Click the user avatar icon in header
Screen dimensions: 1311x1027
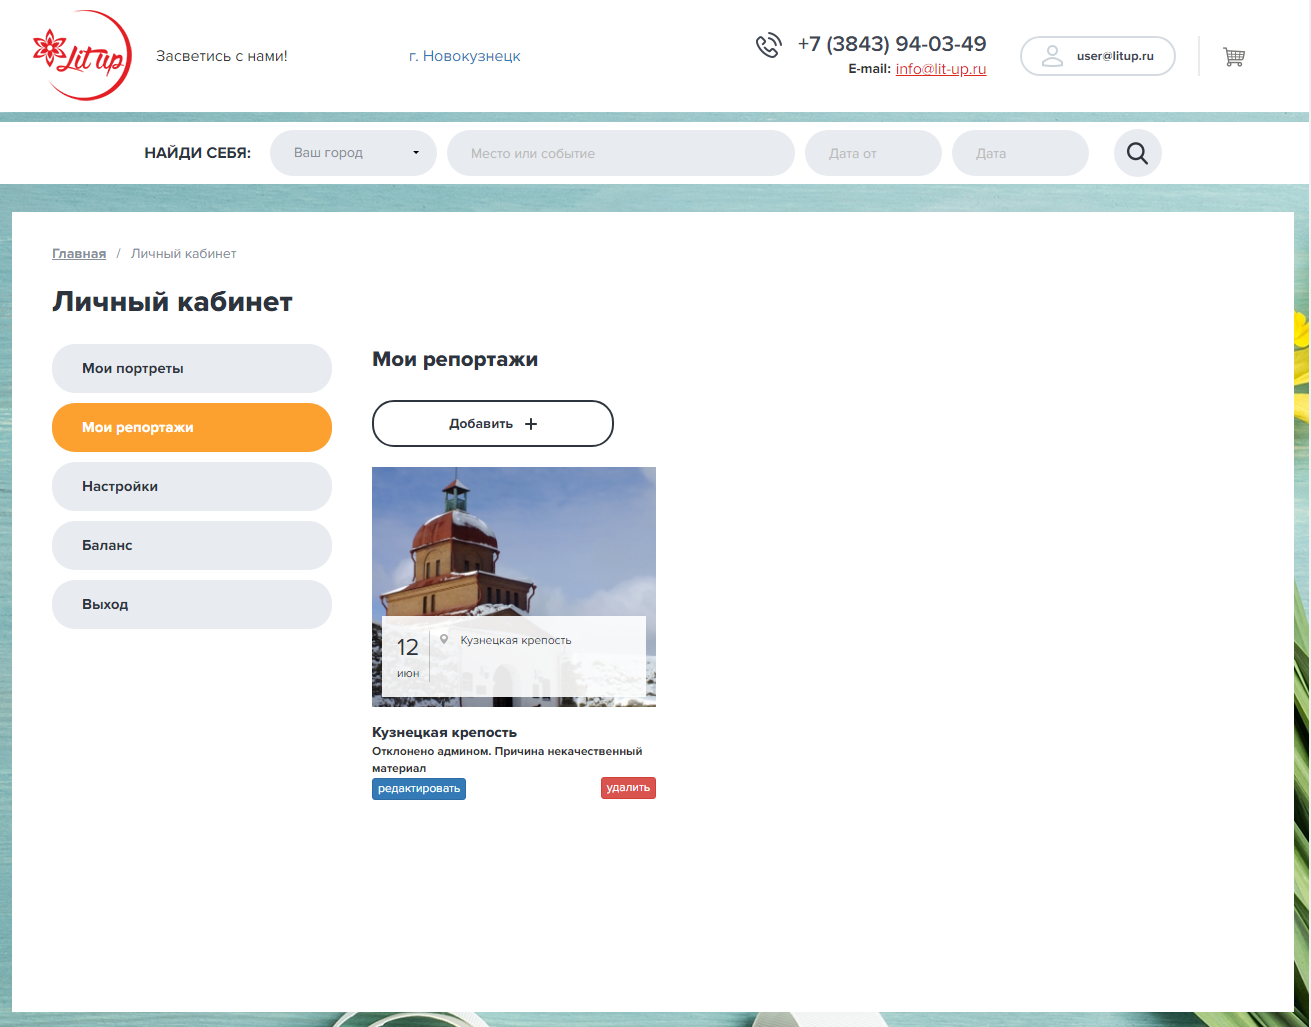(x=1052, y=56)
